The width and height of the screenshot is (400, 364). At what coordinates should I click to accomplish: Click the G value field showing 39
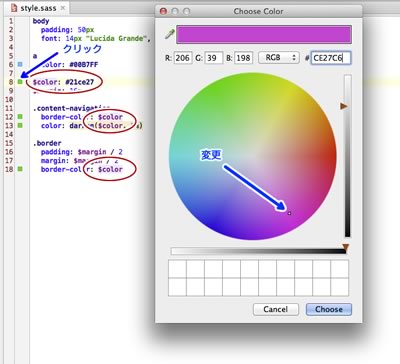214,58
